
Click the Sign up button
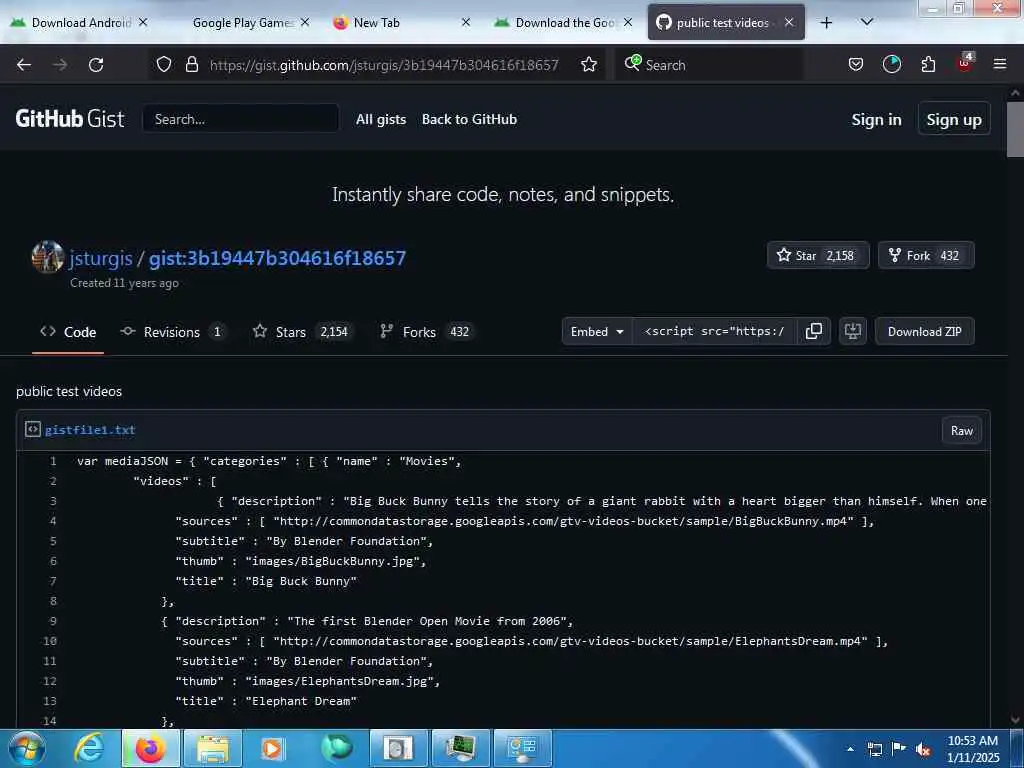pyautogui.click(x=953, y=119)
